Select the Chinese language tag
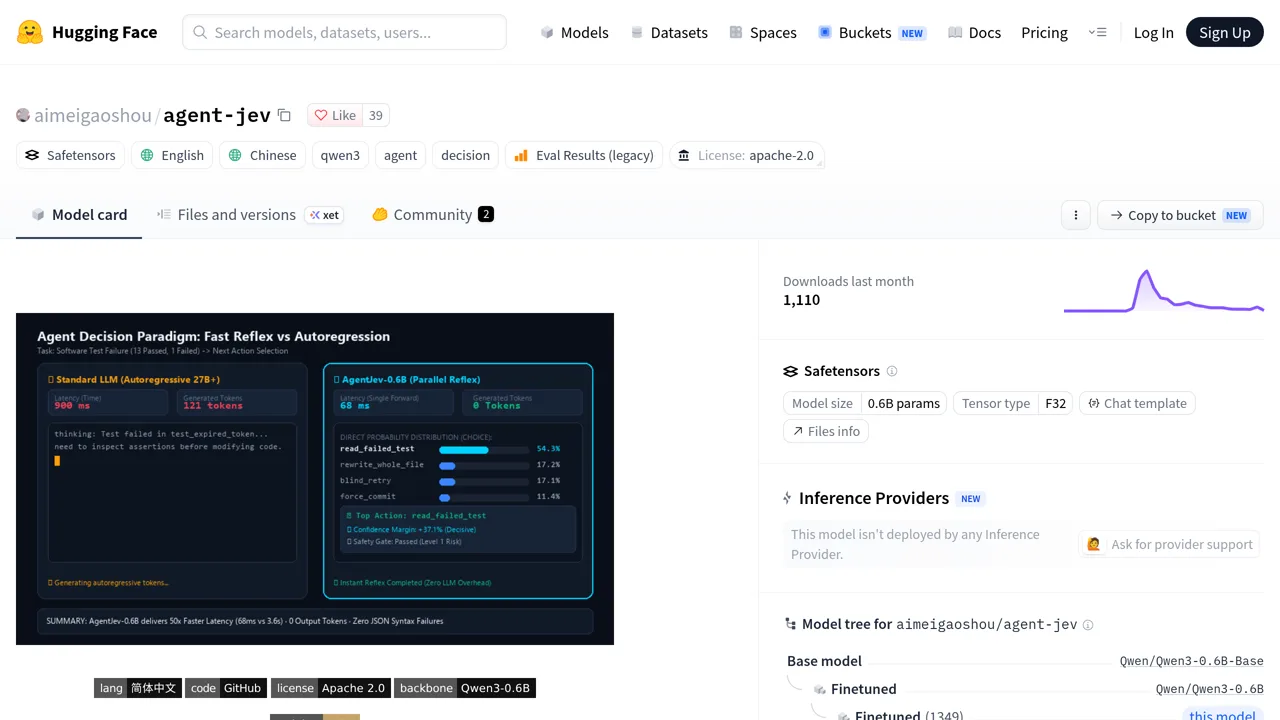 262,155
